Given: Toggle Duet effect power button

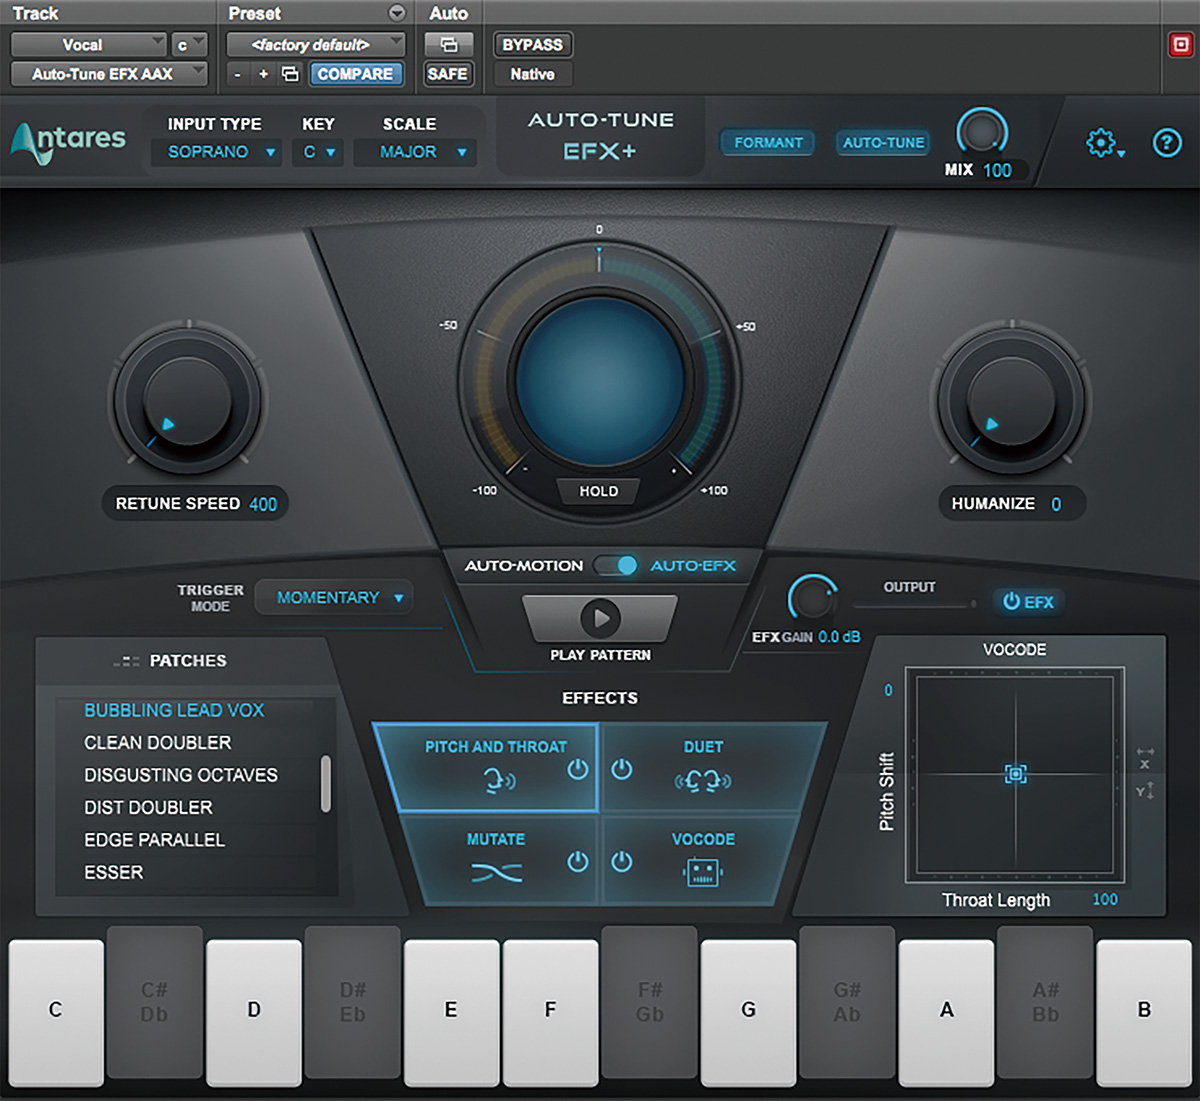Looking at the screenshot, I should 622,769.
